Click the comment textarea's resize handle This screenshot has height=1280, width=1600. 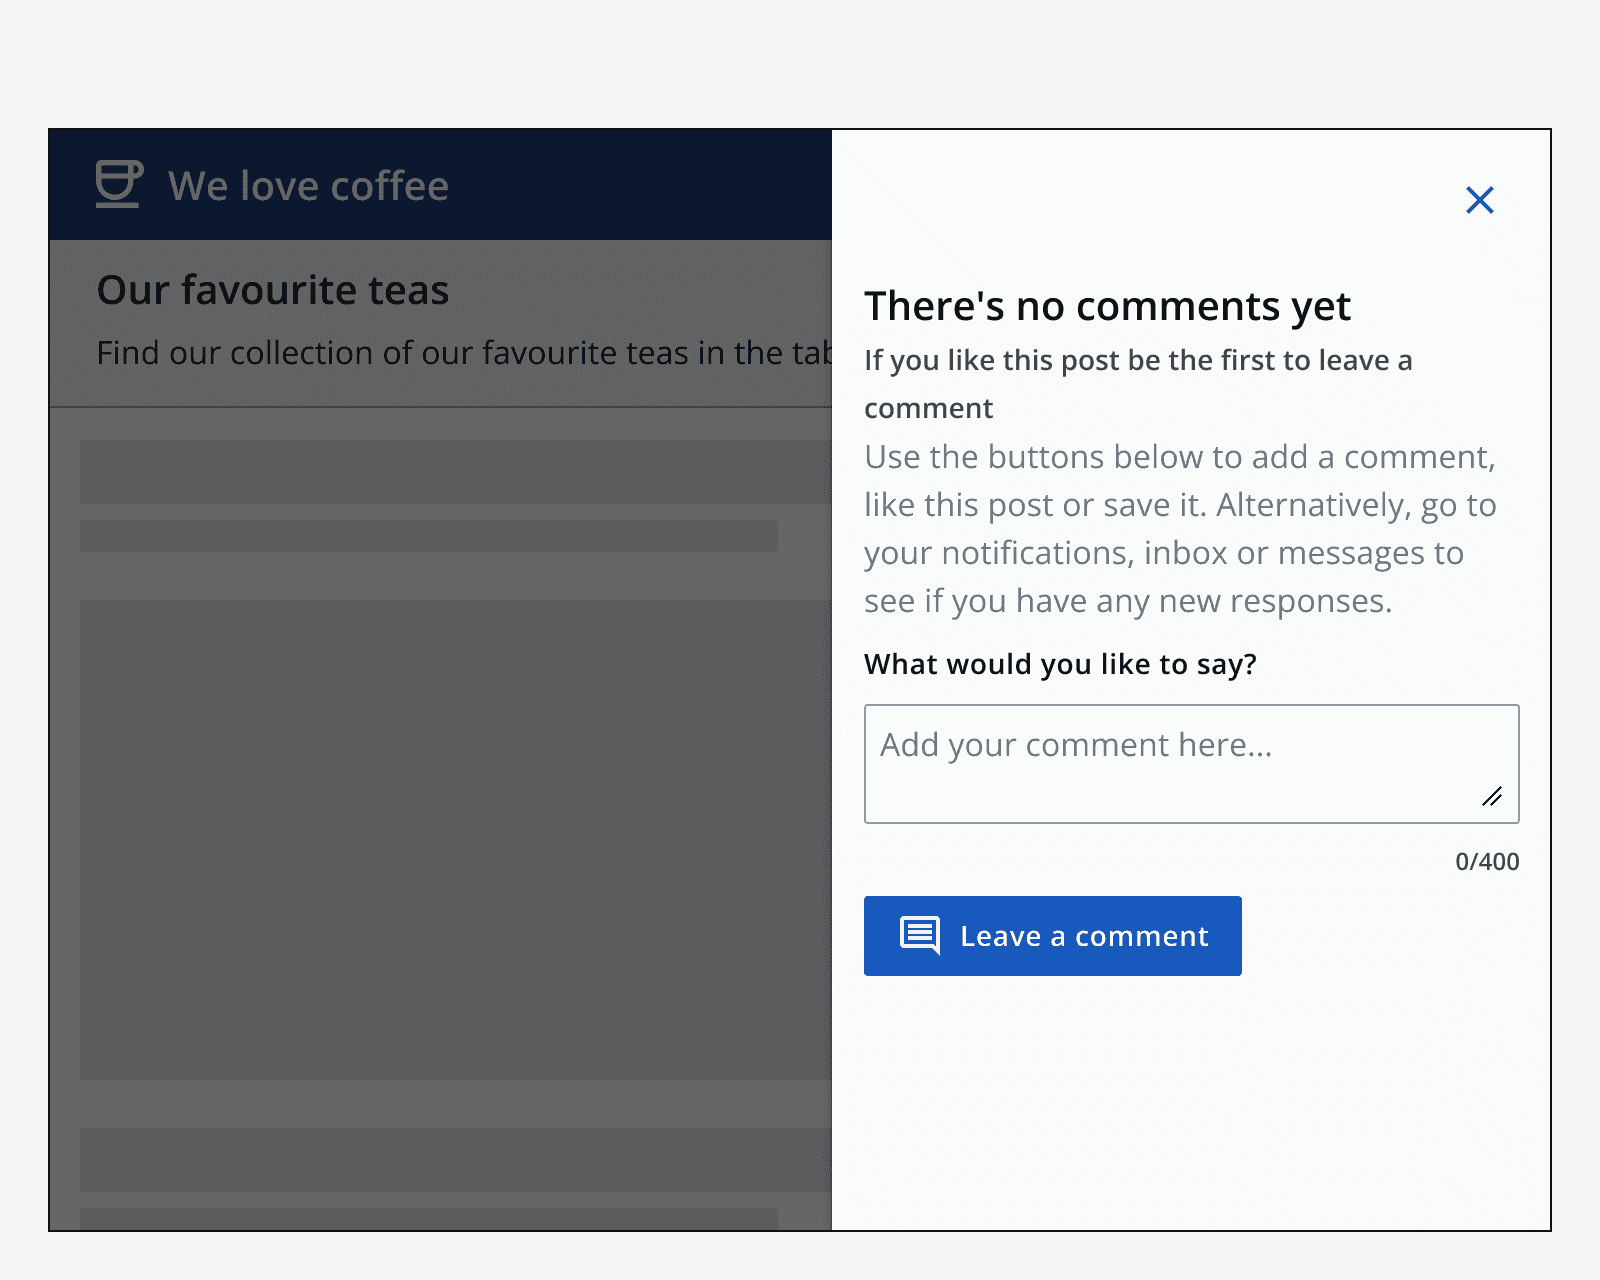(x=1492, y=797)
